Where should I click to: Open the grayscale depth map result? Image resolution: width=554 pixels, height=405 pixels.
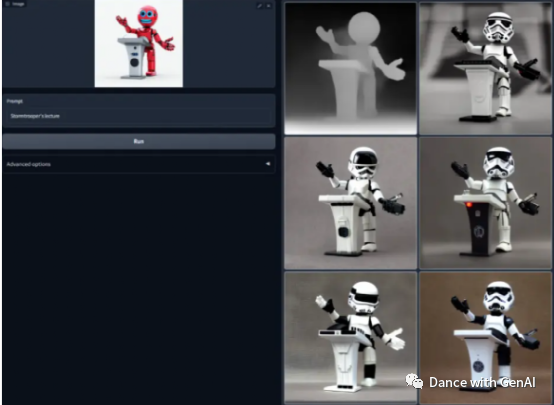pyautogui.click(x=350, y=69)
